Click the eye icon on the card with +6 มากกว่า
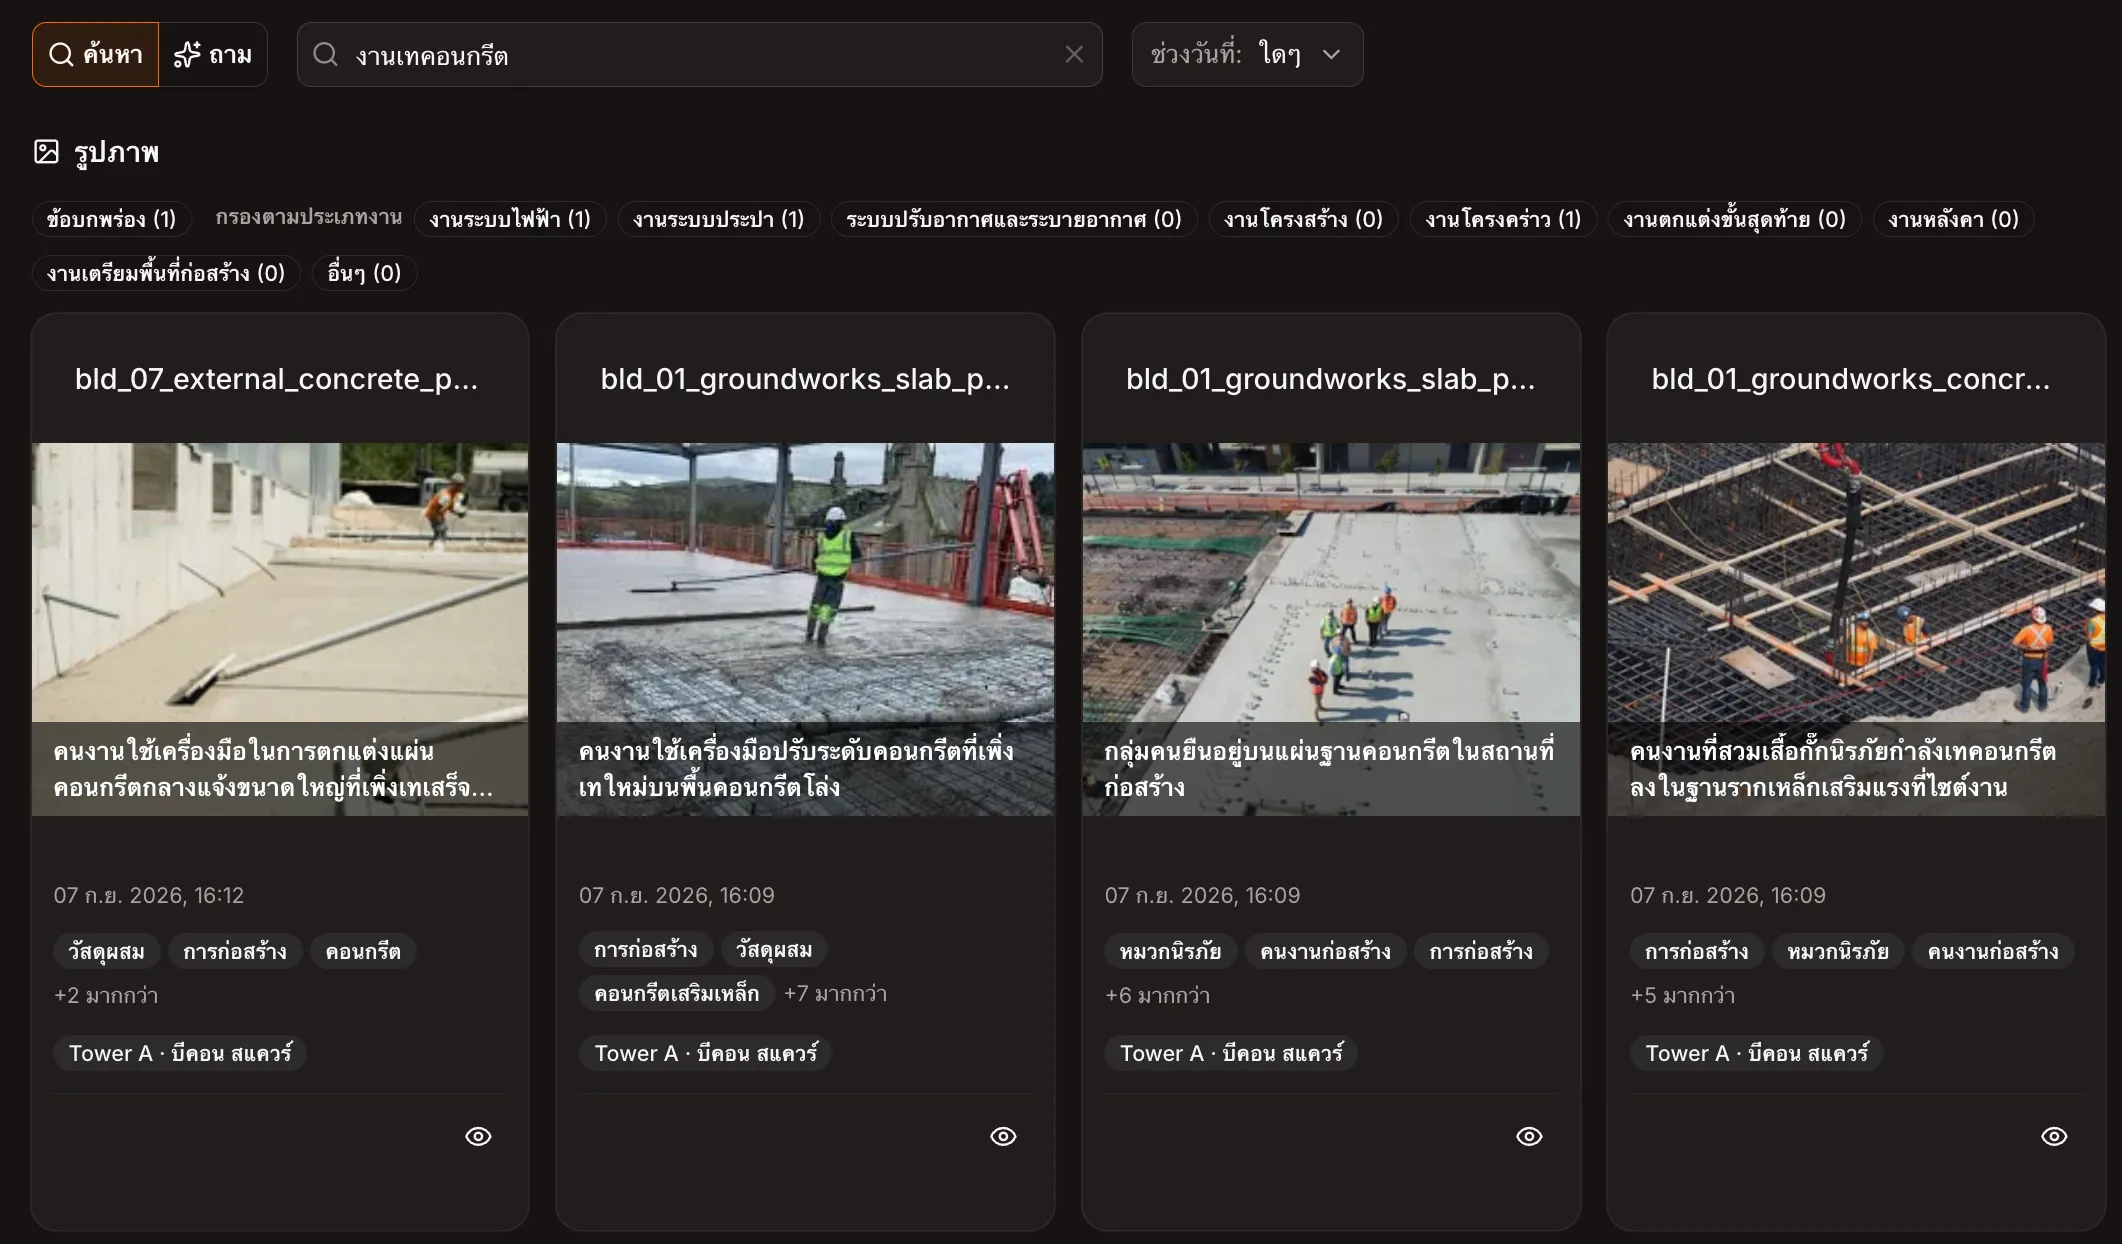The width and height of the screenshot is (2122, 1244). [1529, 1136]
